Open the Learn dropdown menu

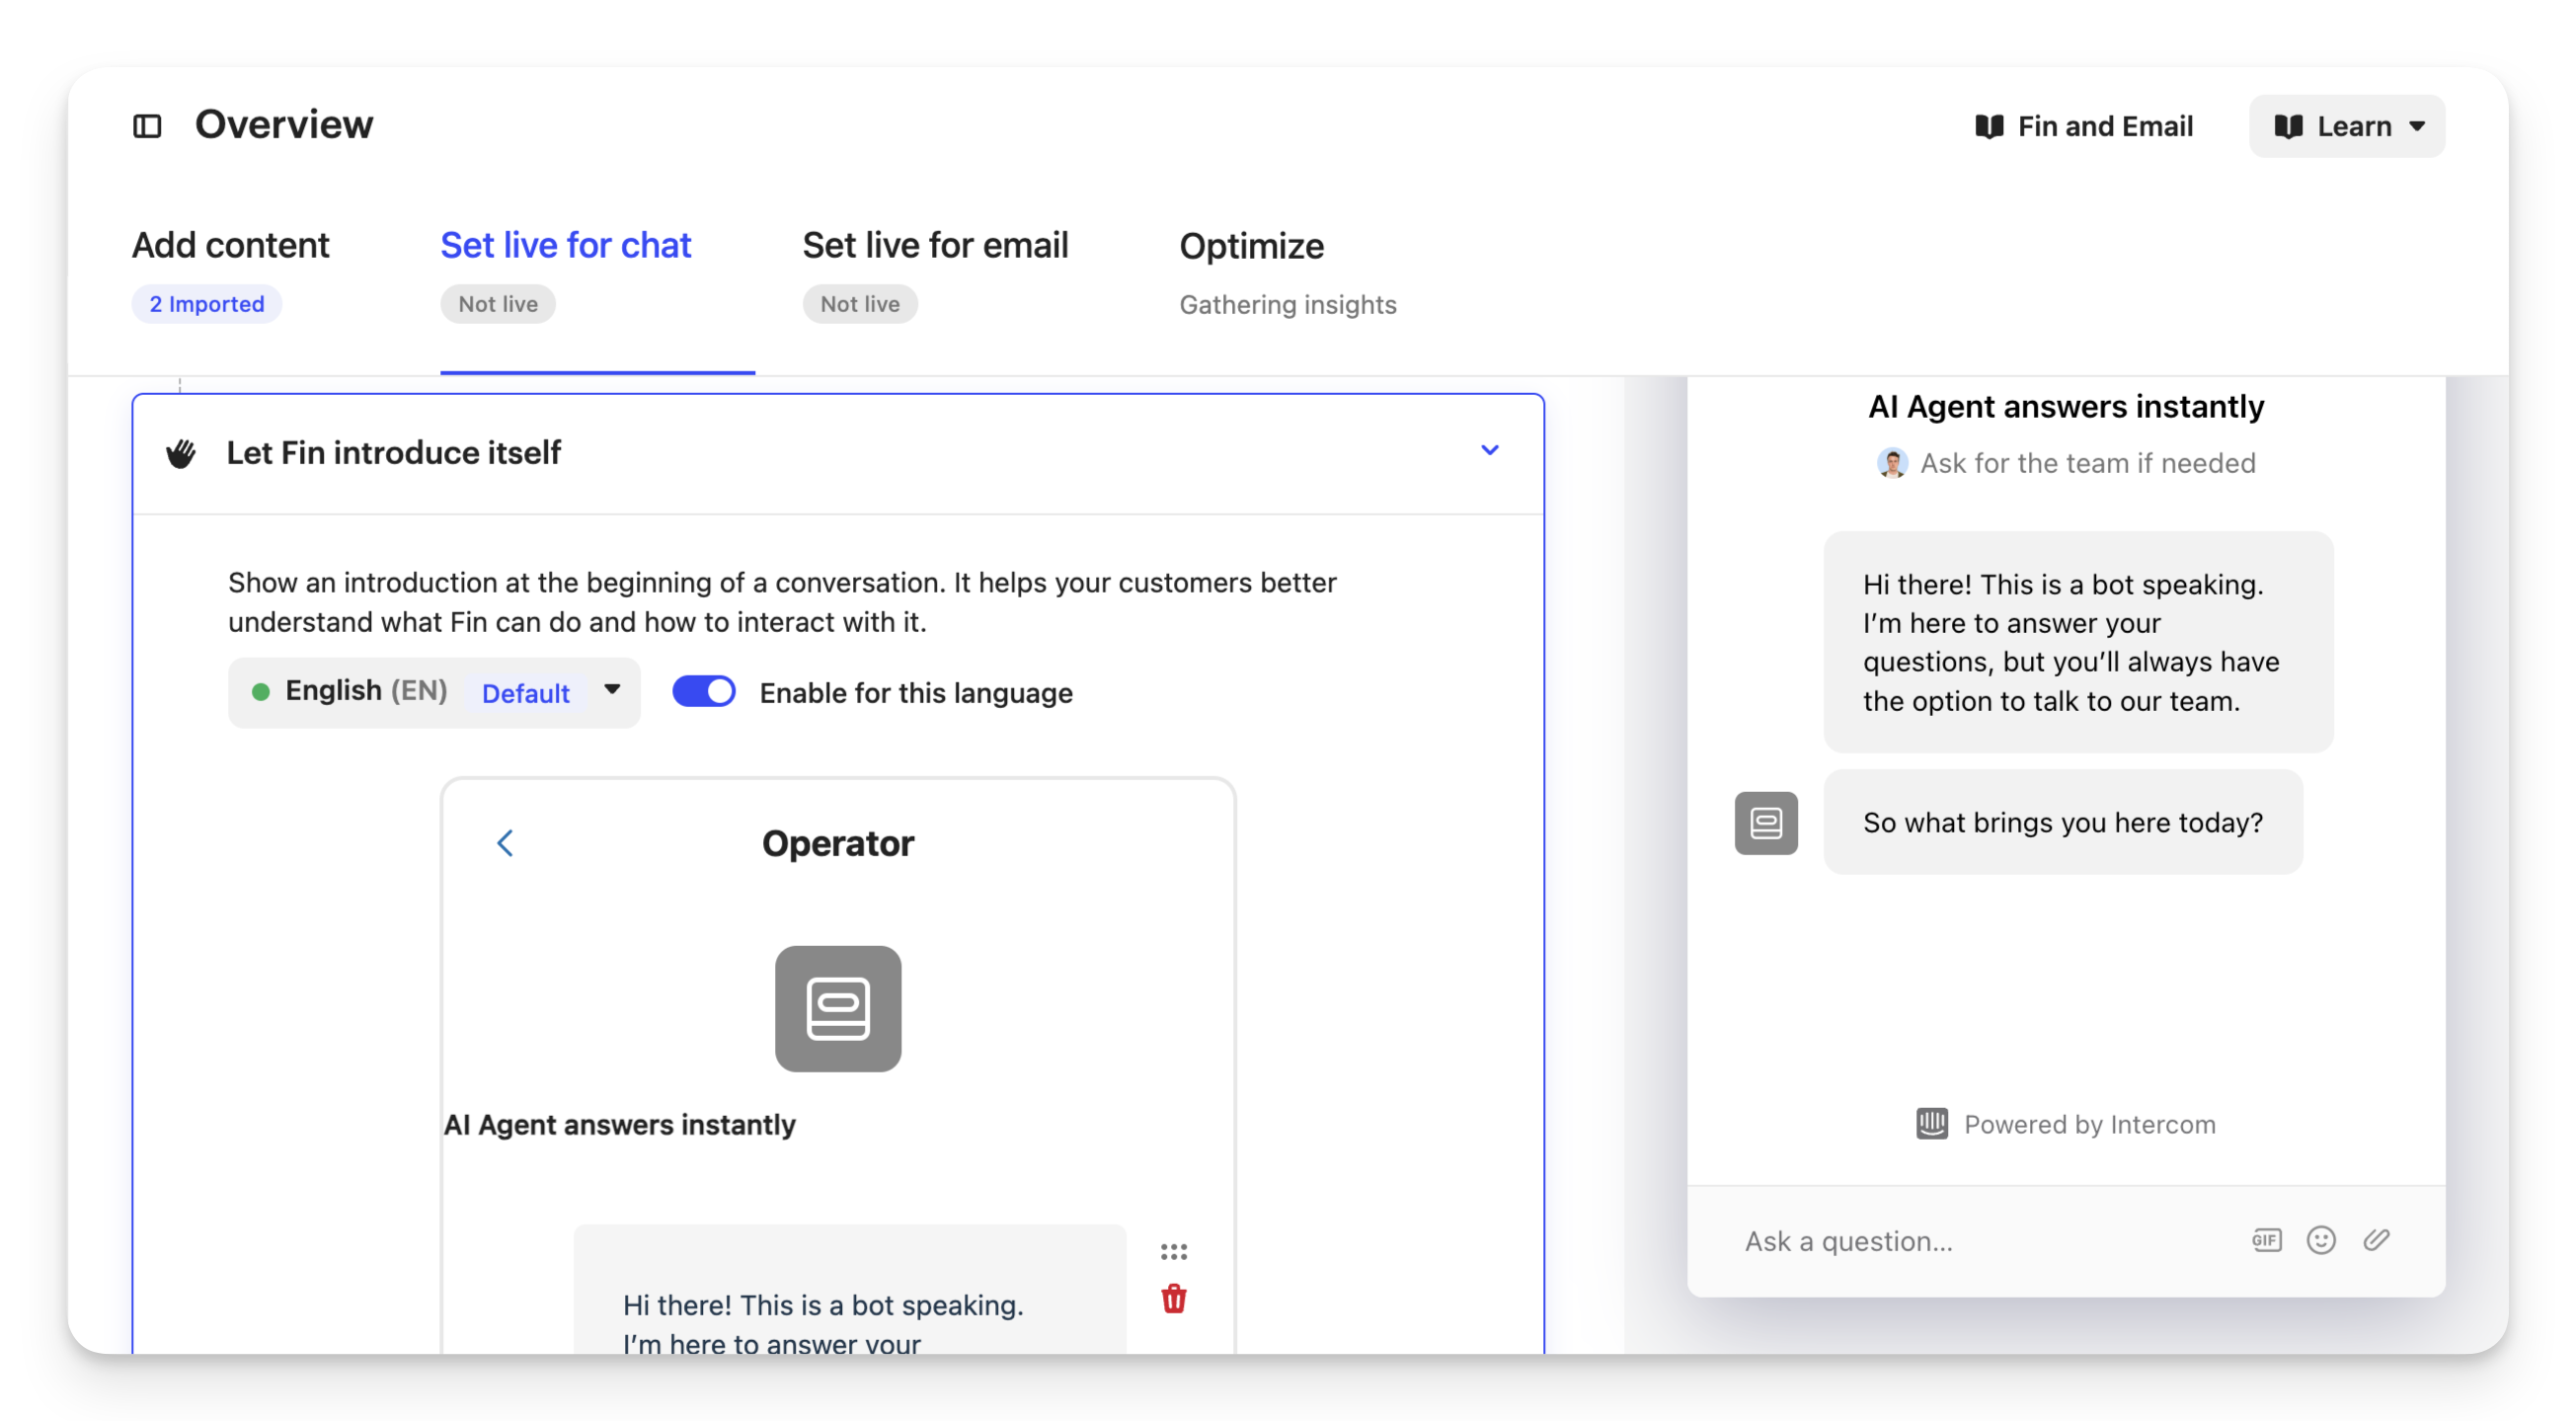2346,126
